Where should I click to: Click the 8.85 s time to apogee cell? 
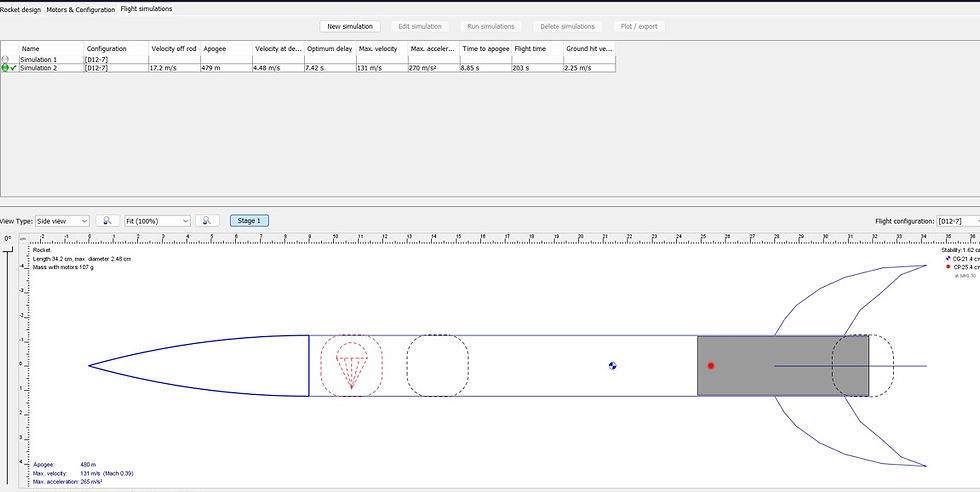(x=486, y=68)
